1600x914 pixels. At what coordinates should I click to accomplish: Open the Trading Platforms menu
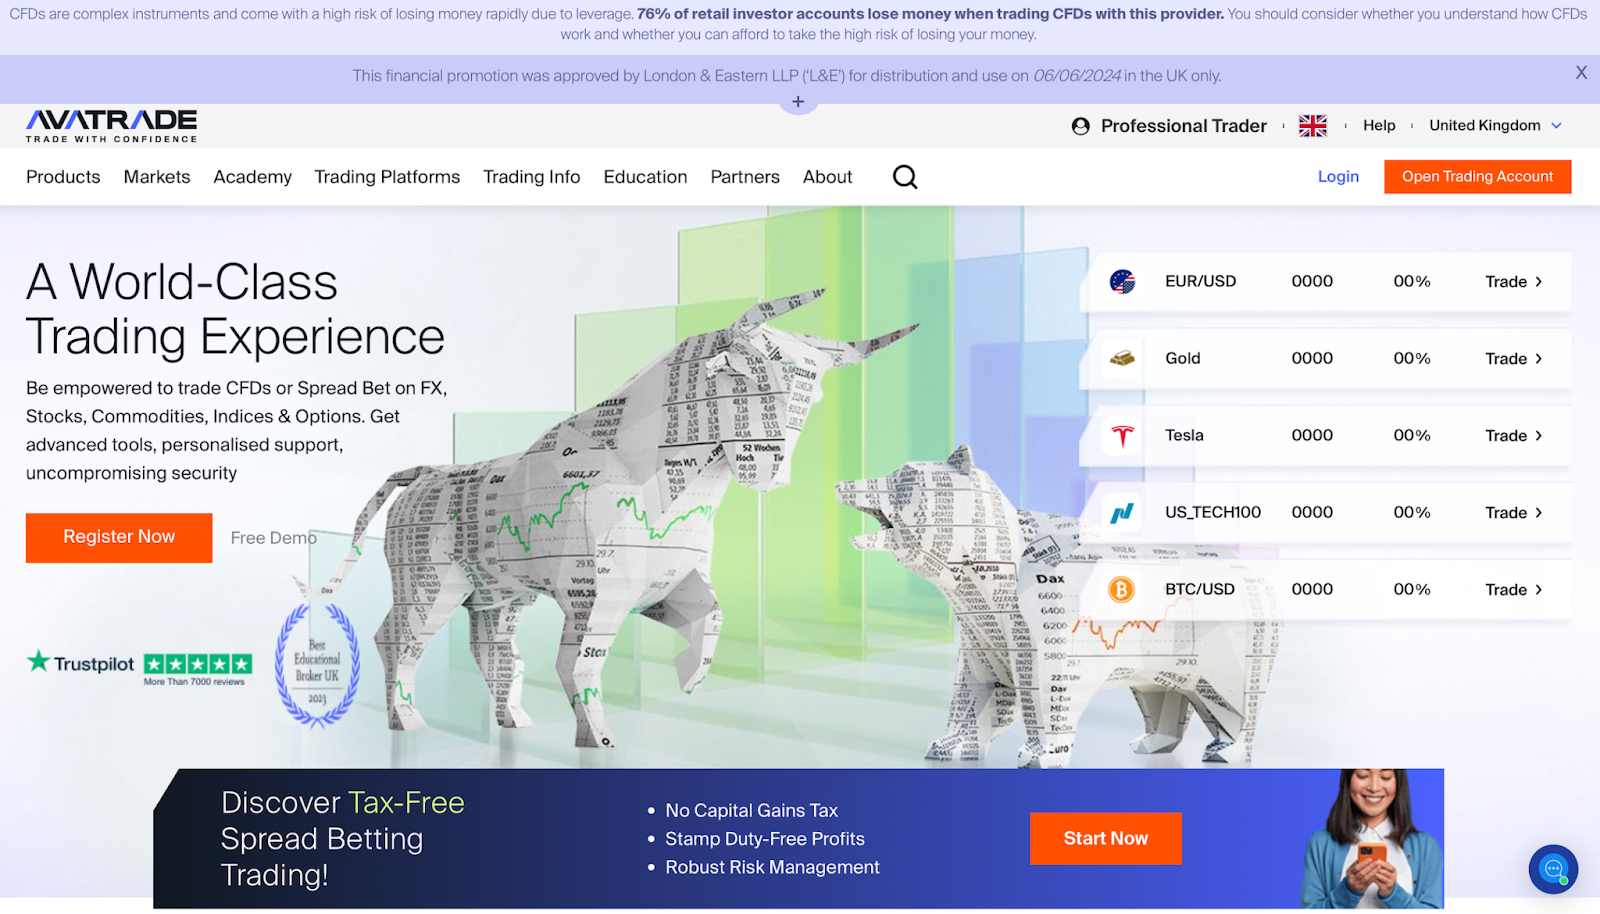tap(387, 177)
